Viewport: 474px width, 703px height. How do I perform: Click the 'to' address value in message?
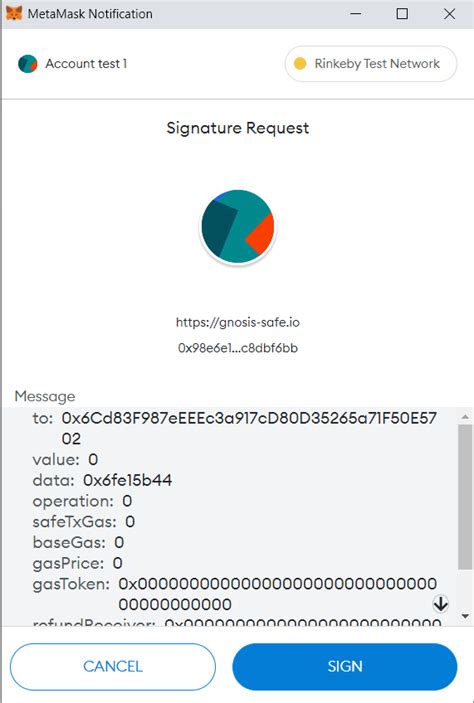[249, 428]
